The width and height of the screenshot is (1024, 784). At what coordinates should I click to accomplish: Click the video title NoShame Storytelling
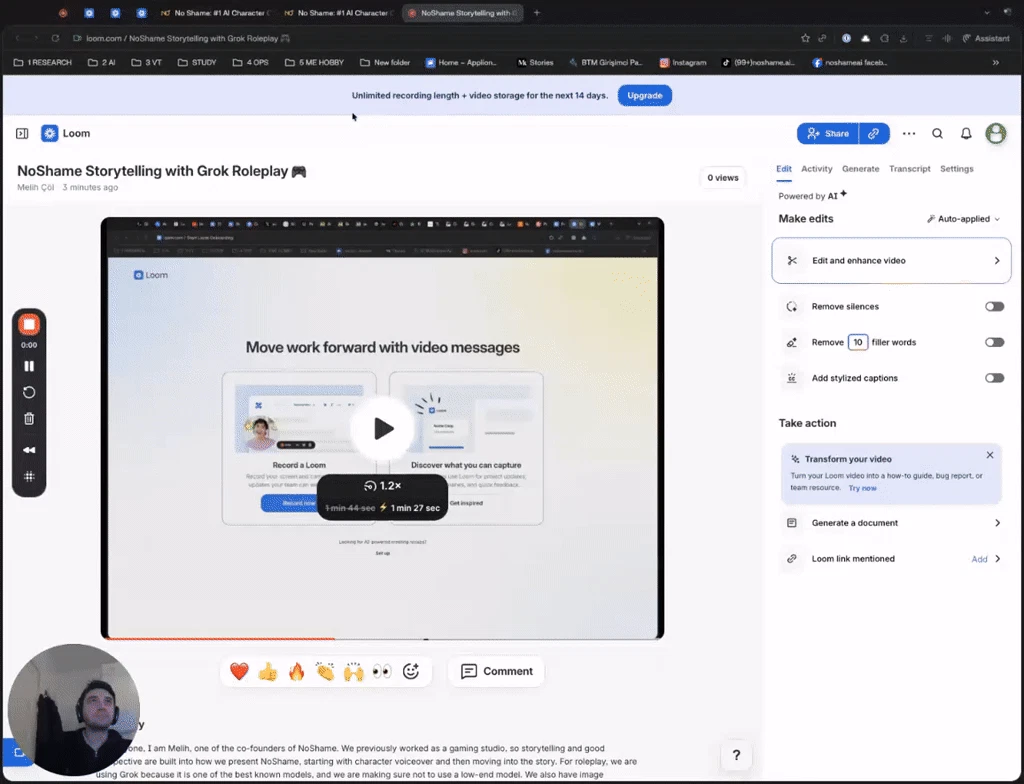pyautogui.click(x=161, y=171)
